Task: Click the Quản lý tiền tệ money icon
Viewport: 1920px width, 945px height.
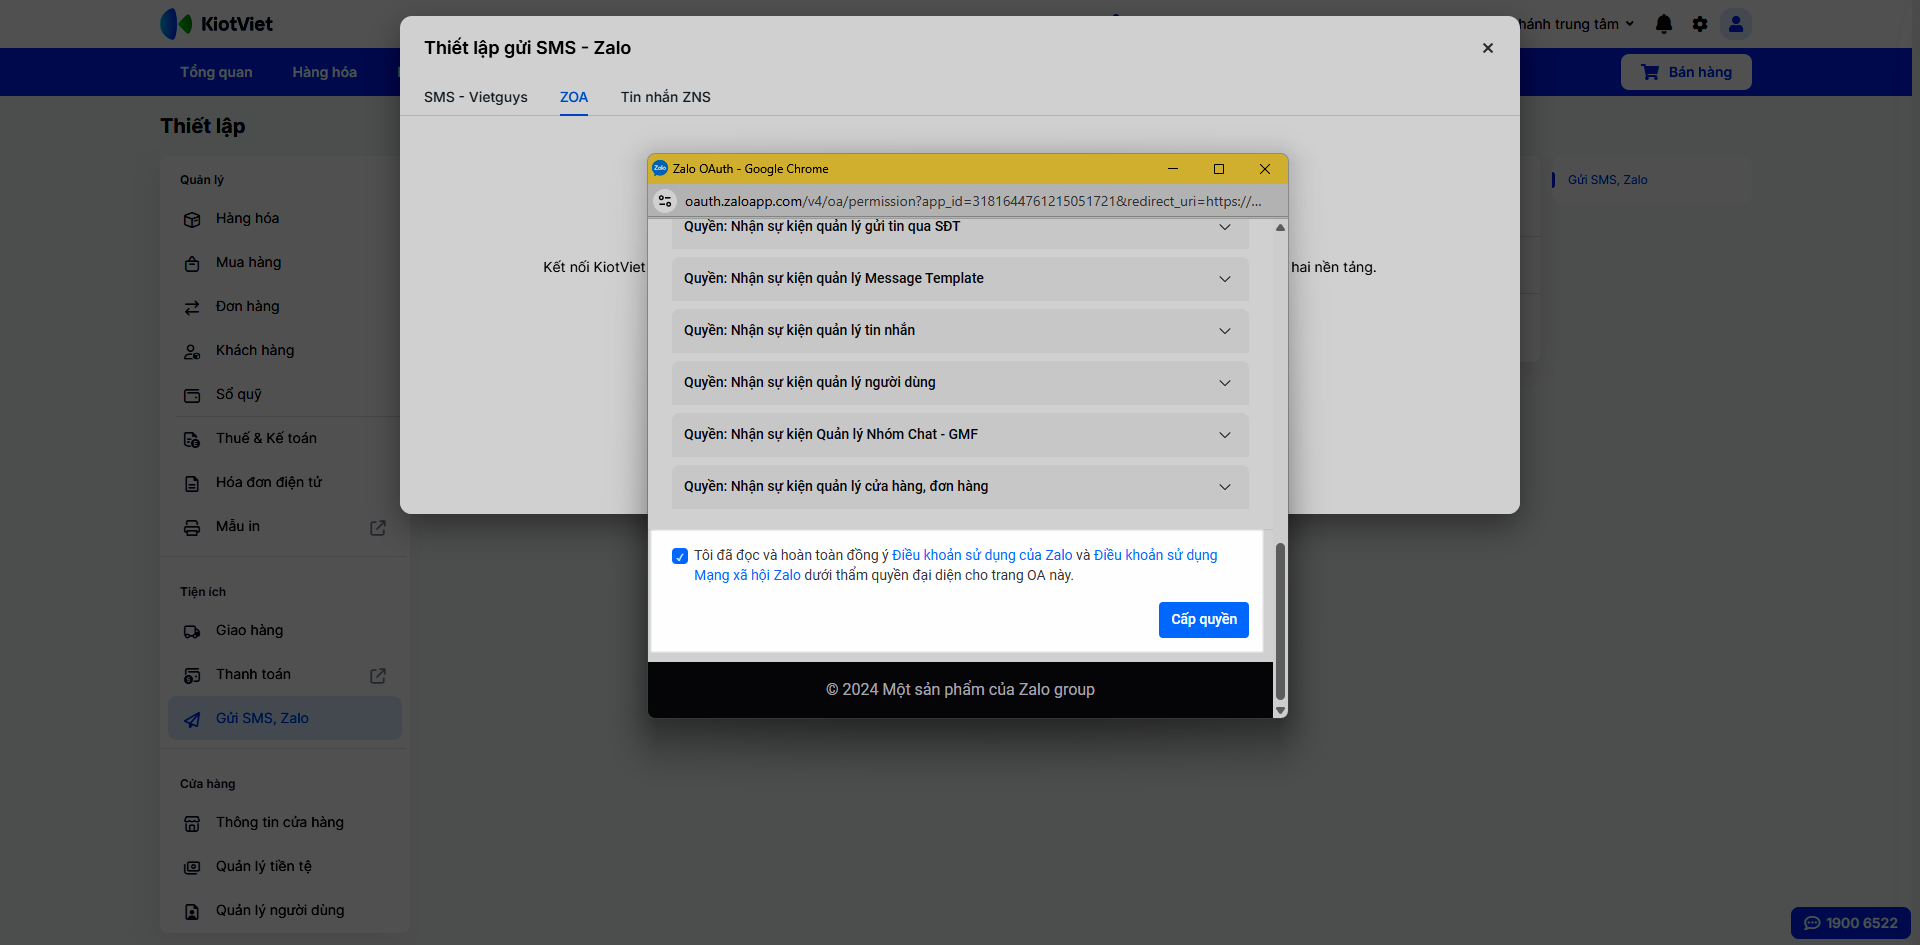Action: [x=192, y=867]
